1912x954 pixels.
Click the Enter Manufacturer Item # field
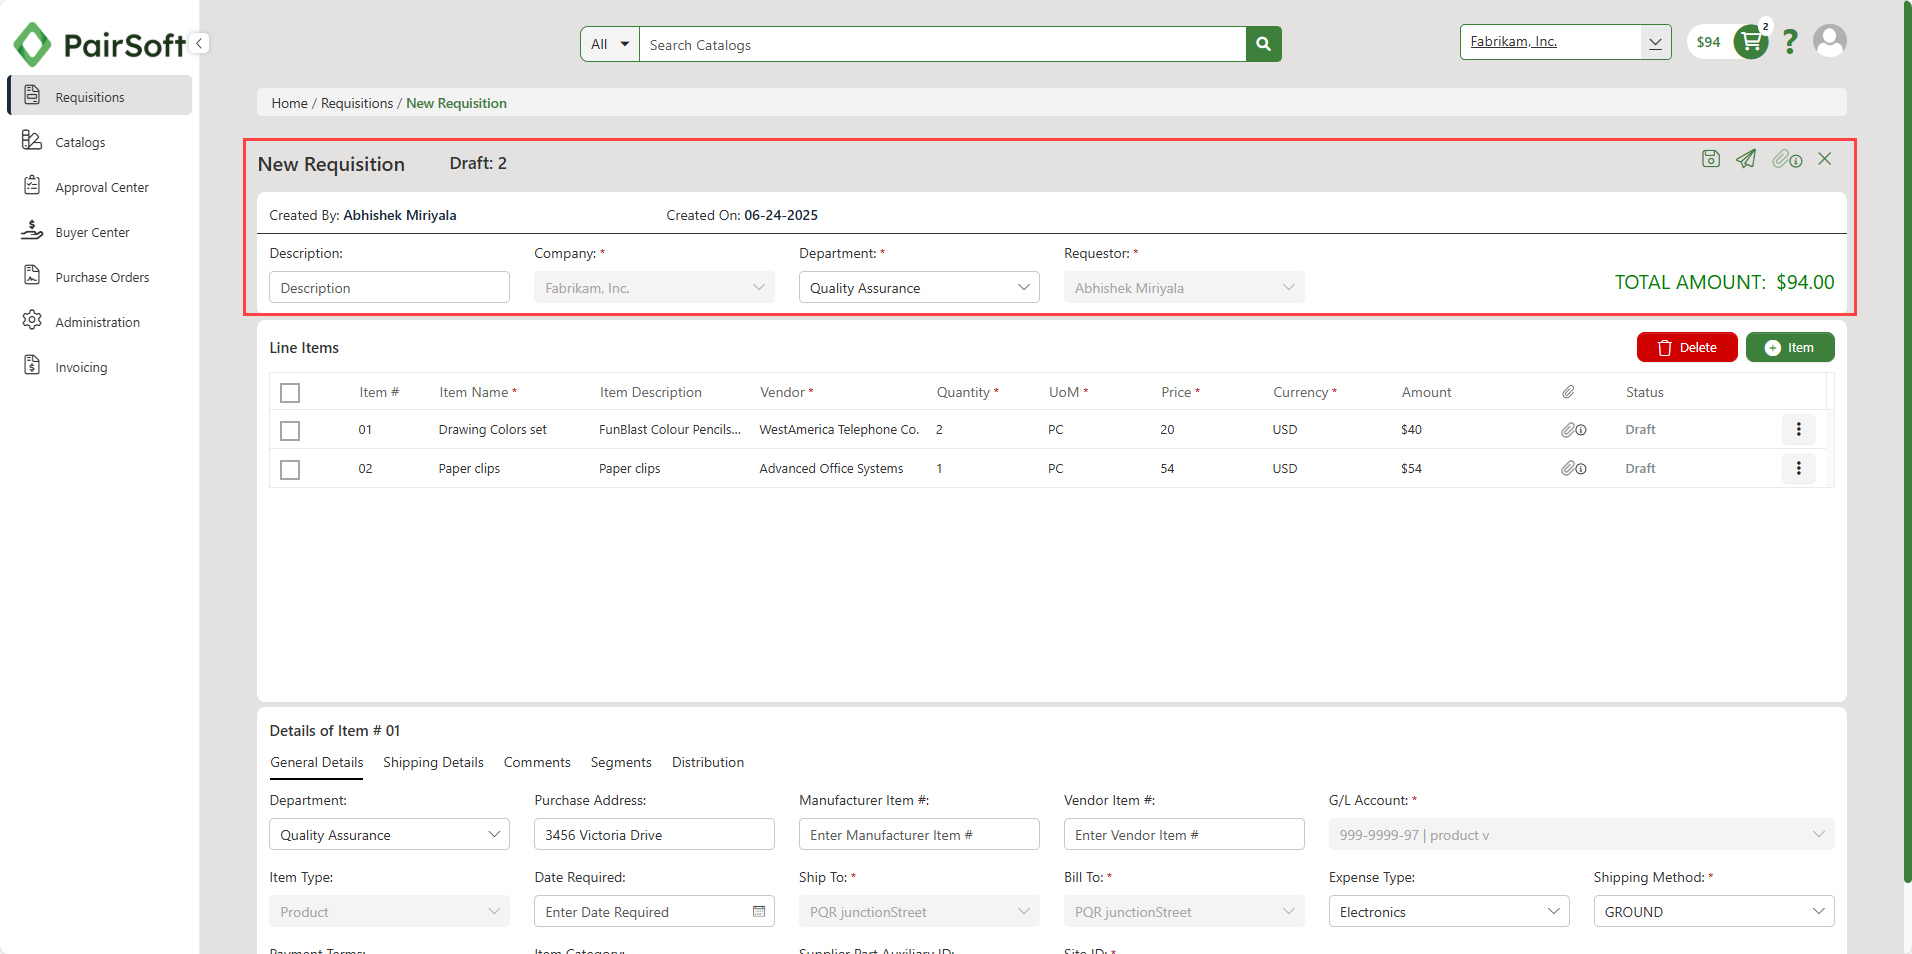coord(919,834)
